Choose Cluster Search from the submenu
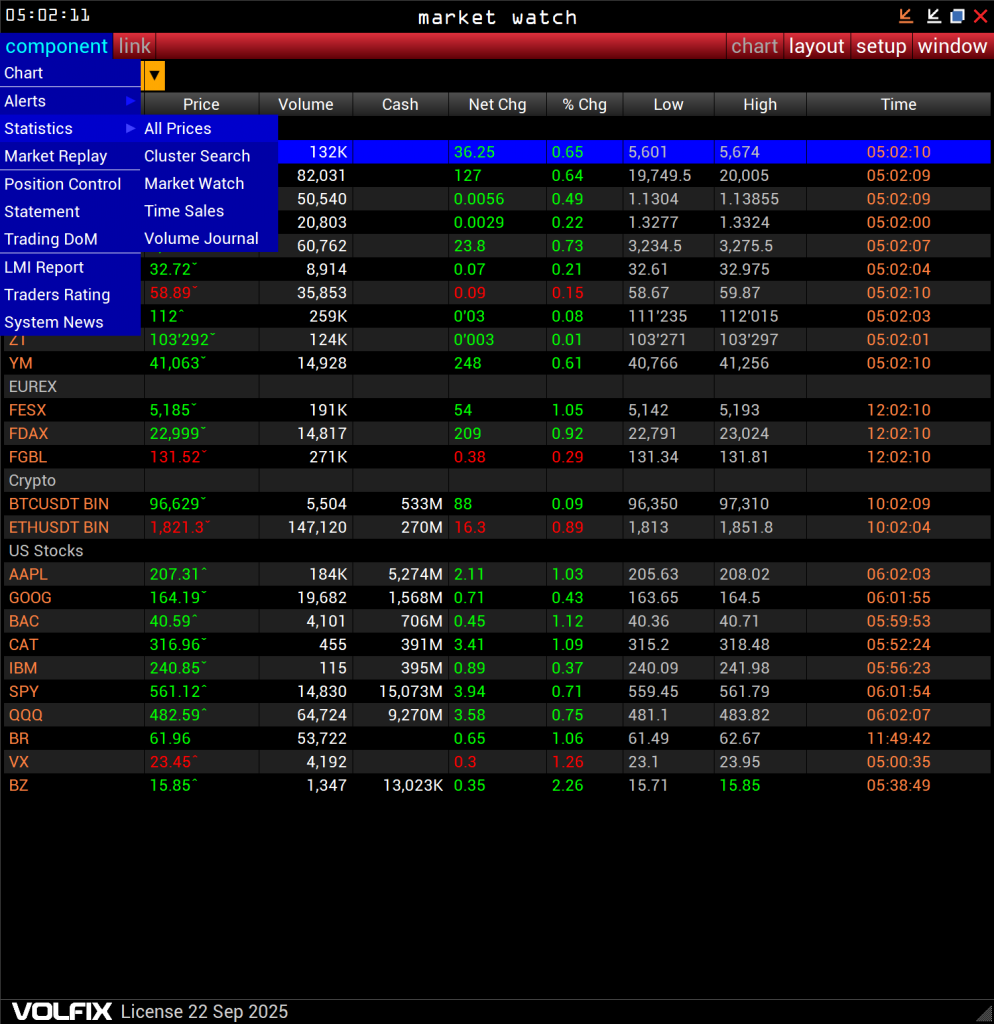This screenshot has height=1024, width=994. point(209,156)
